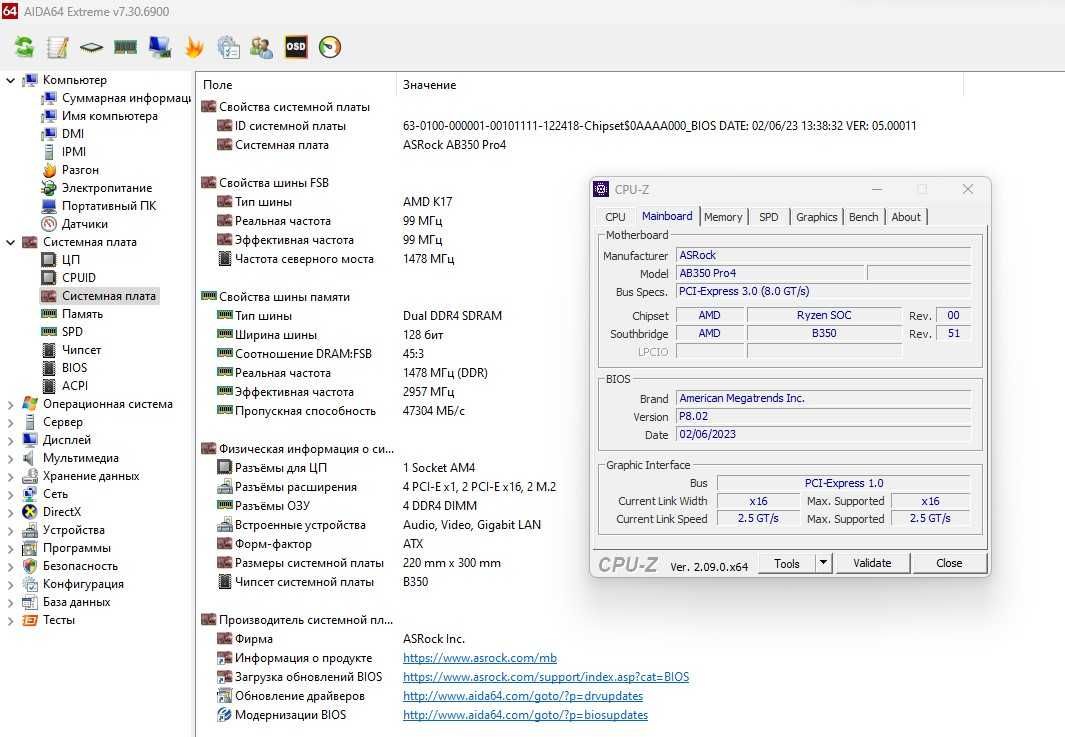Open the OSD panel toolbar icon
This screenshot has height=737, width=1065.
tap(295, 47)
